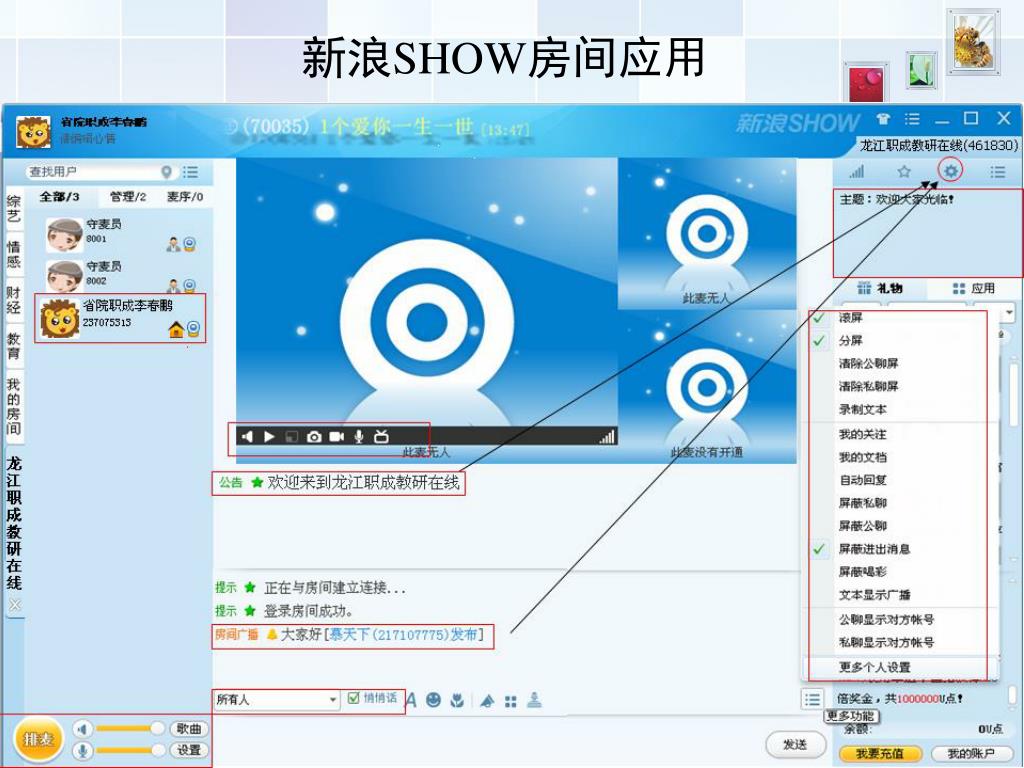This screenshot has height=768, width=1024.
Task: Toggle the 屏蔽公聊 menu option
Action: (863, 526)
